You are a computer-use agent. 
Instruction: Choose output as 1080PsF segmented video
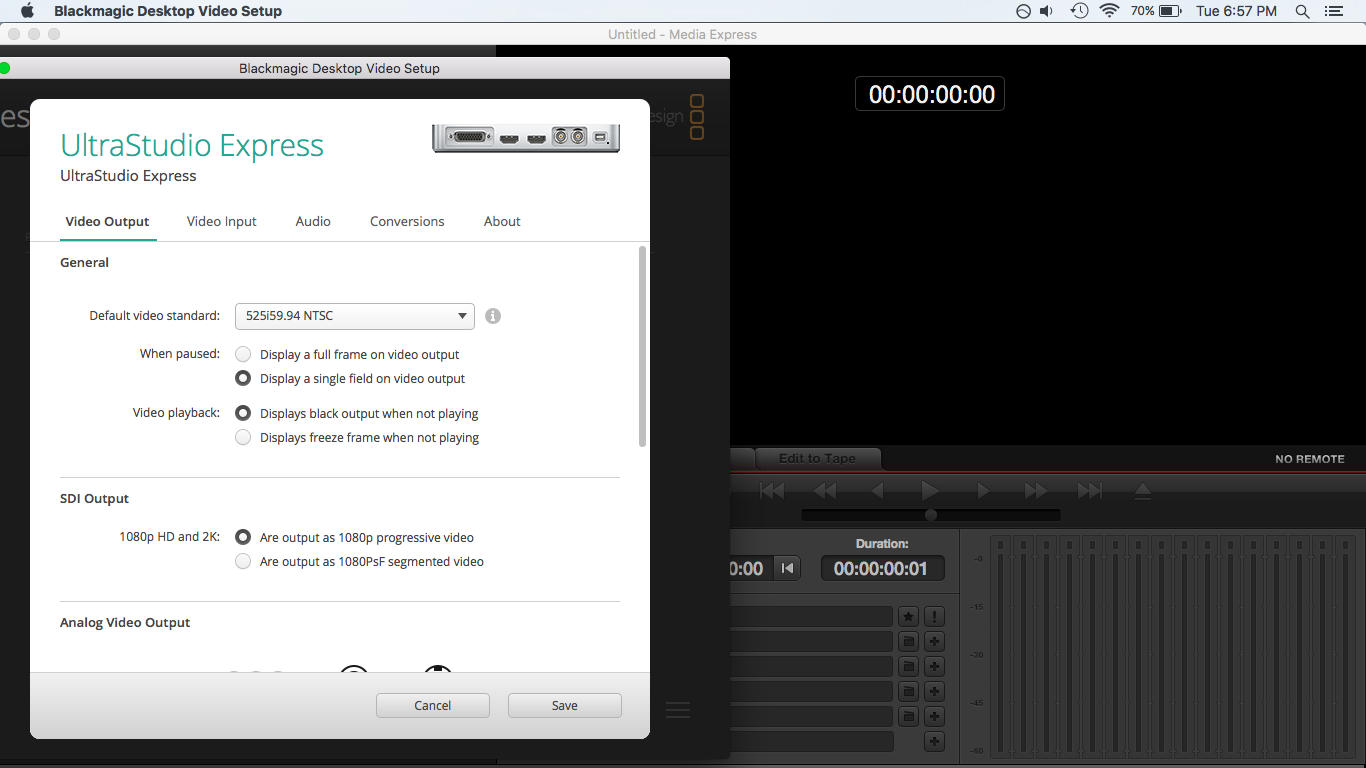pos(243,561)
